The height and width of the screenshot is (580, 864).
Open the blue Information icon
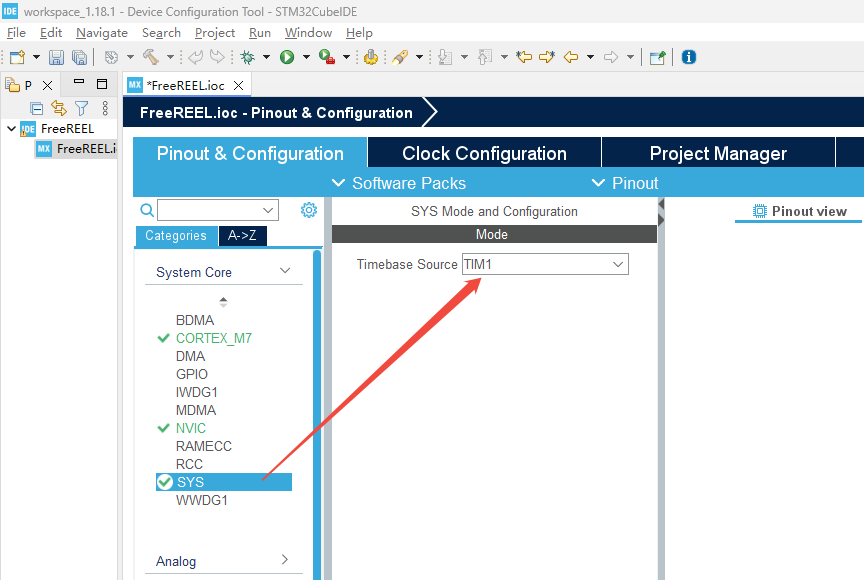coord(689,57)
